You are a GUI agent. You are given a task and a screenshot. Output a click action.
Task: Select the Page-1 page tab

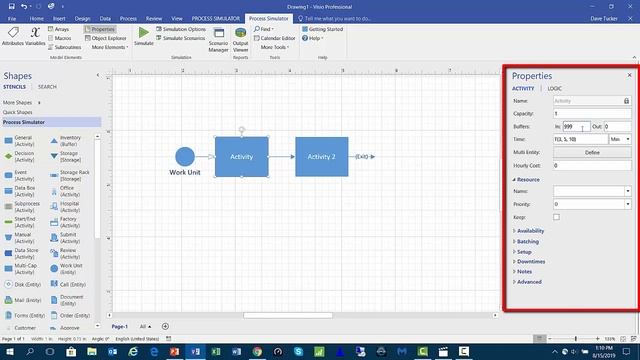point(120,327)
